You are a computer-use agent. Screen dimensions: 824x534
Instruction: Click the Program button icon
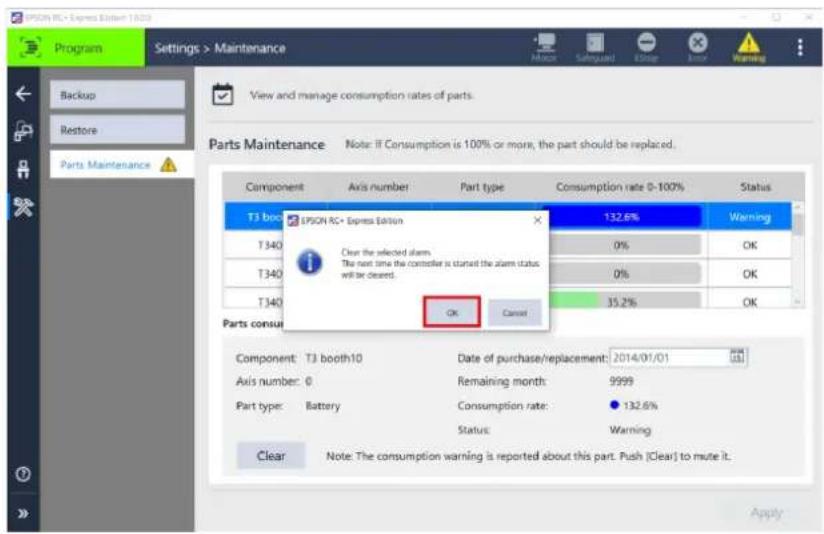[x=30, y=48]
